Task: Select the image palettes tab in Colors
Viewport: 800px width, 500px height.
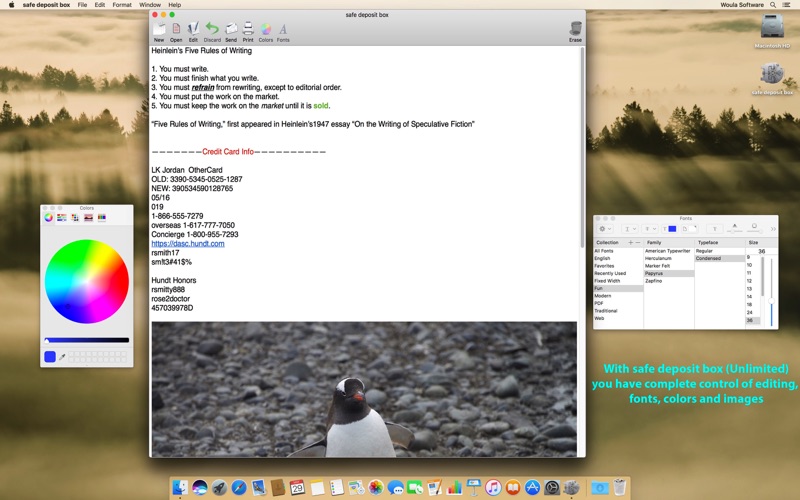Action: (88, 217)
